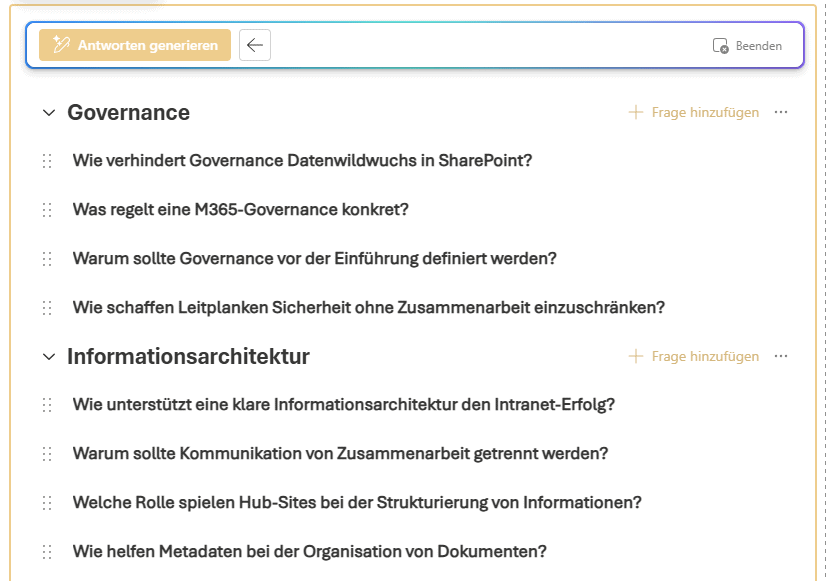Open the Governance section more options menu
836x581 pixels.
781,112
